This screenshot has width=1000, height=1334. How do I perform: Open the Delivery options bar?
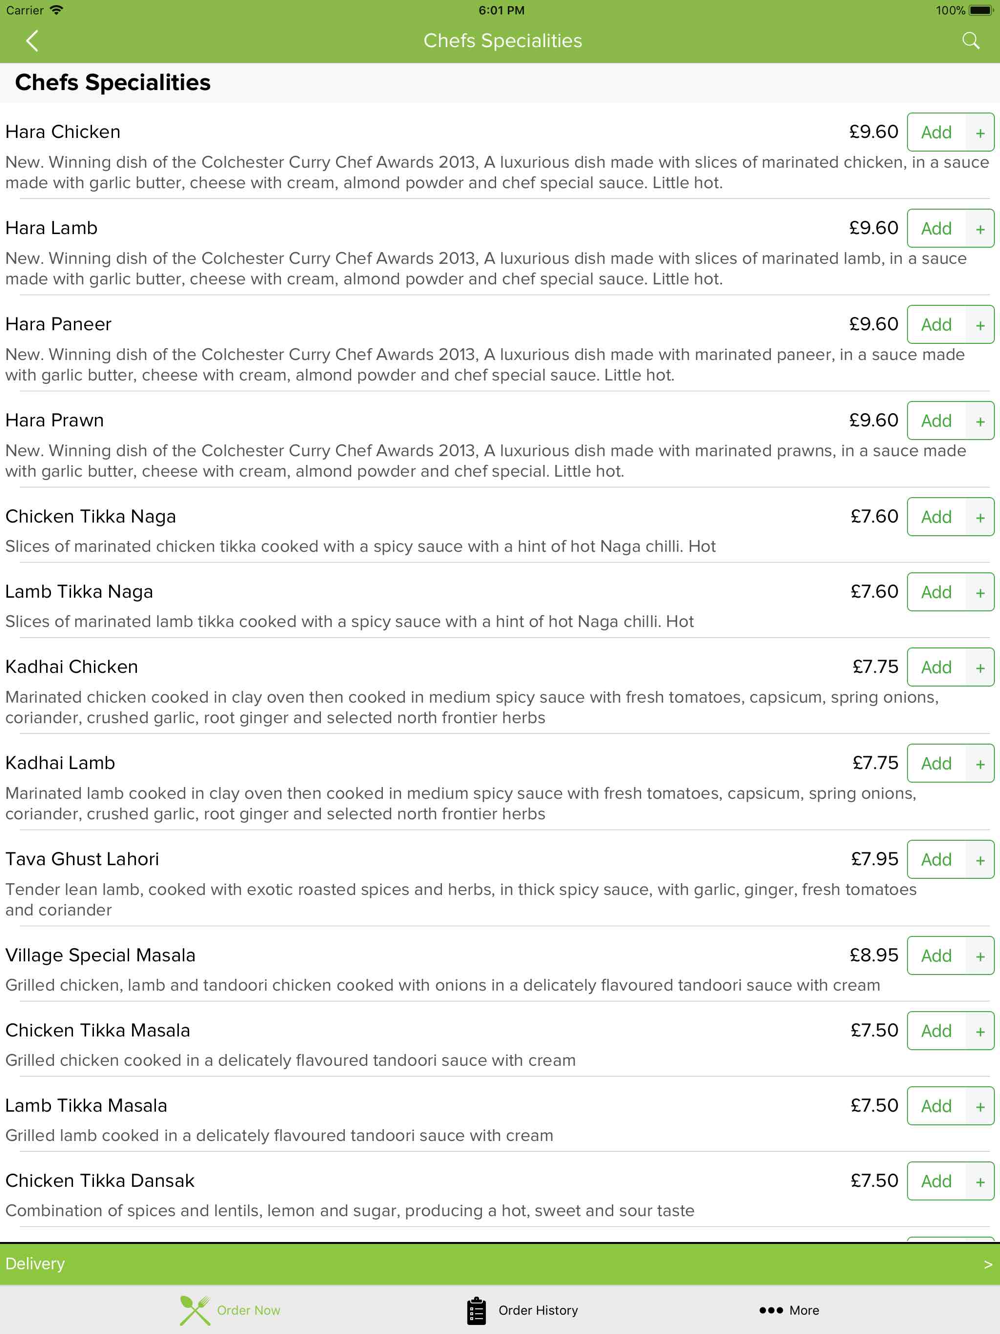pos(500,1264)
